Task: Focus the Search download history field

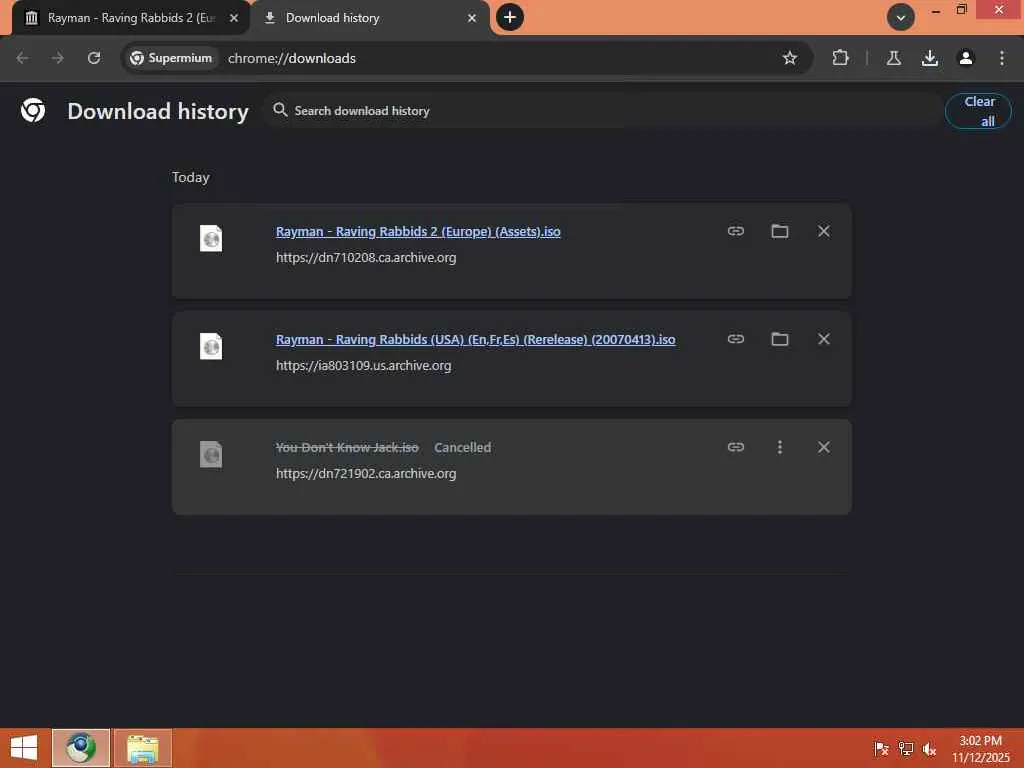Action: tap(601, 111)
